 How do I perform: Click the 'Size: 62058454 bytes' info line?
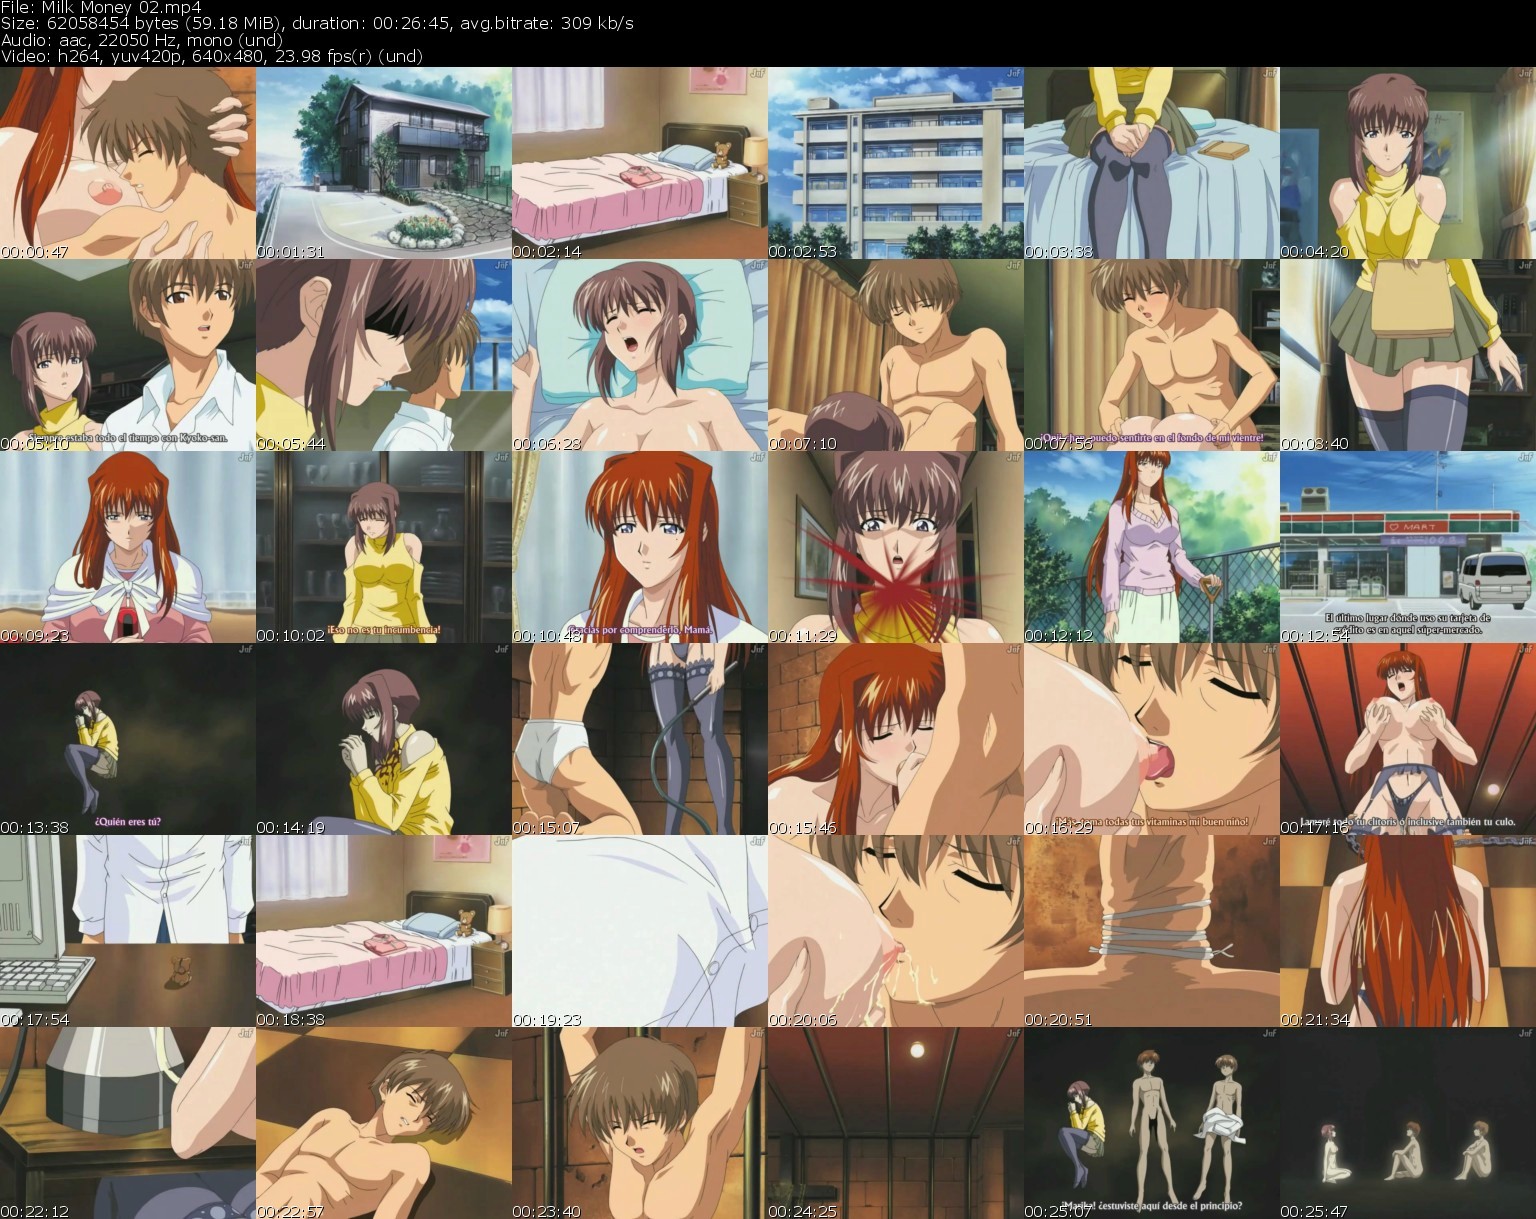coord(317,23)
